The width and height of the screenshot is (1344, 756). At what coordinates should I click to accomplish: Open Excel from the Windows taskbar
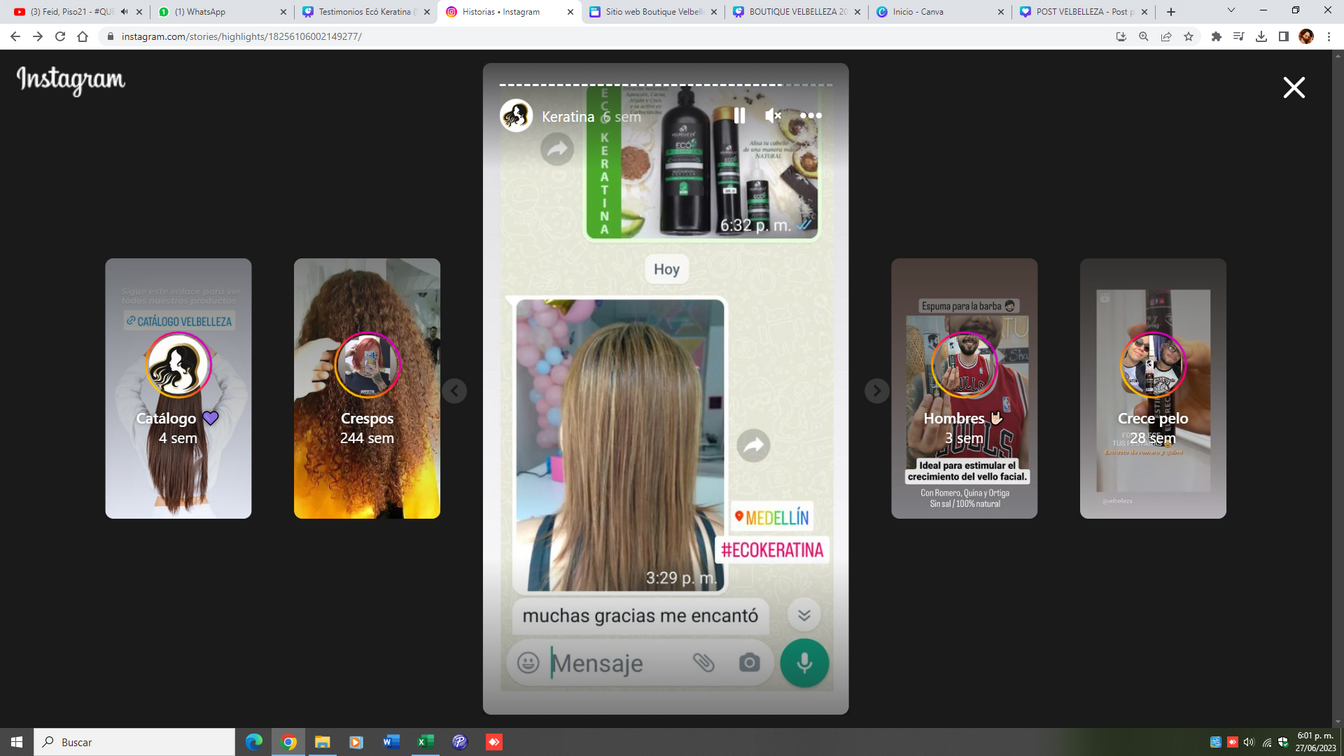click(425, 742)
